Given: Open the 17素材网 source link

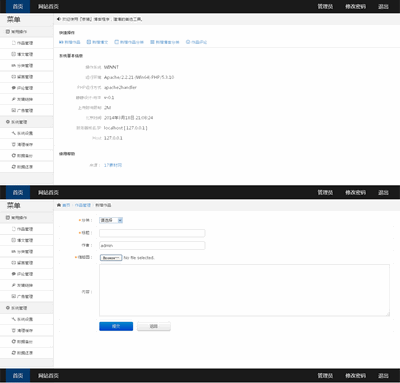Looking at the screenshot, I should pyautogui.click(x=113, y=165).
